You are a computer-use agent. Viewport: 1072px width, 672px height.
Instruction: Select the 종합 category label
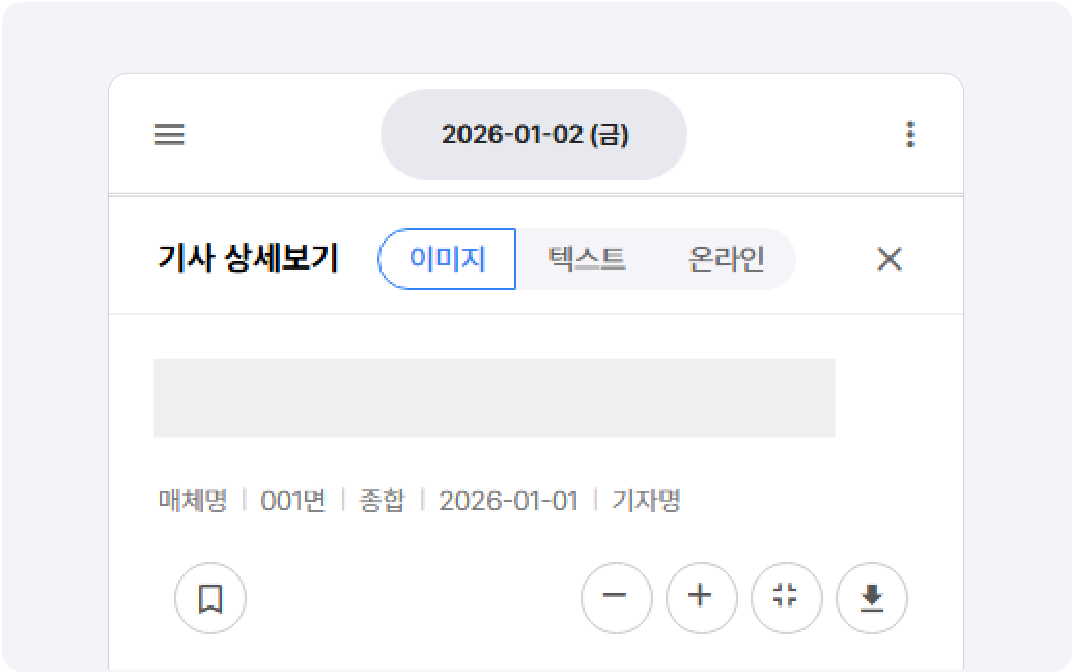coord(383,500)
